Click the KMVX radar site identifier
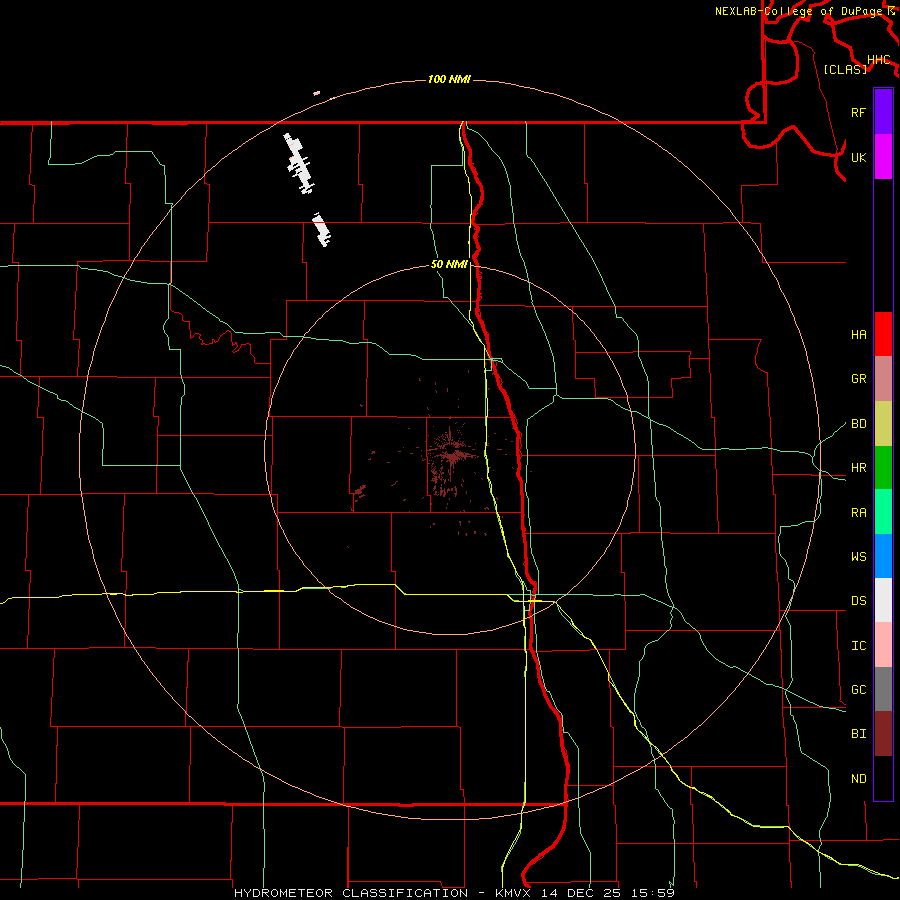 (x=515, y=893)
